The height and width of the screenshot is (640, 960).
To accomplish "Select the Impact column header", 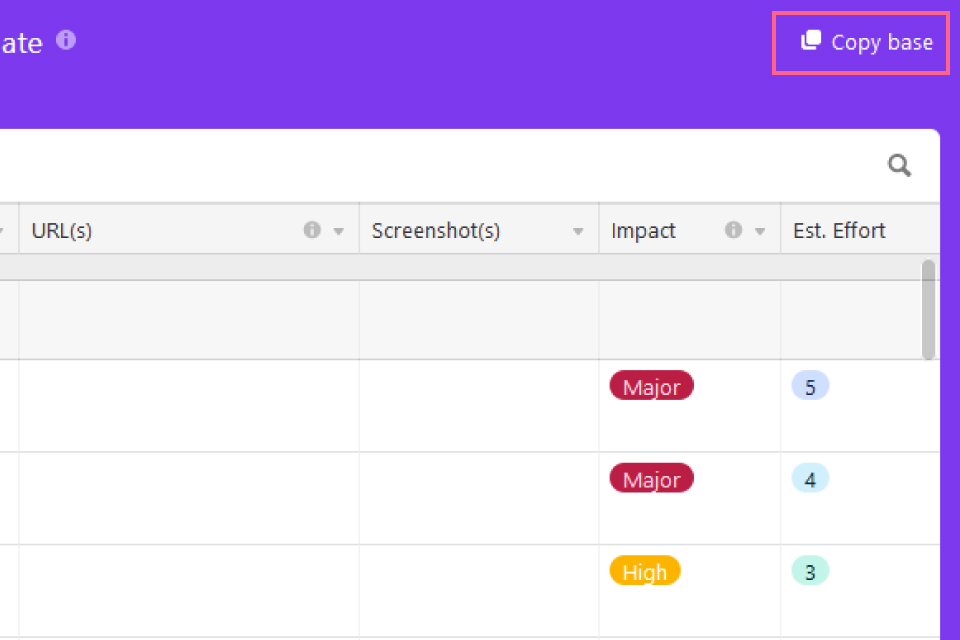I will coord(690,230).
